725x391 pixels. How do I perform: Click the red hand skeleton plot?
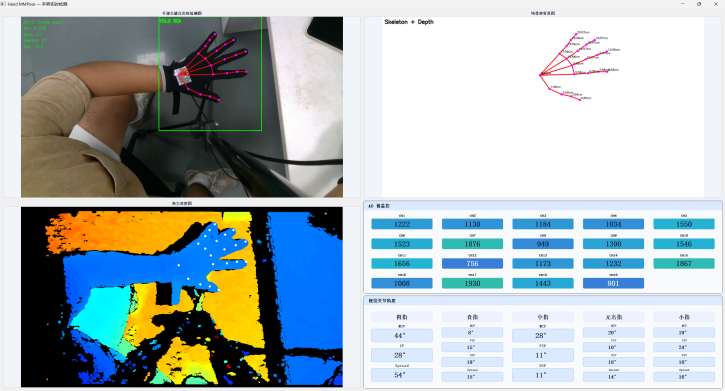[x=580, y=66]
